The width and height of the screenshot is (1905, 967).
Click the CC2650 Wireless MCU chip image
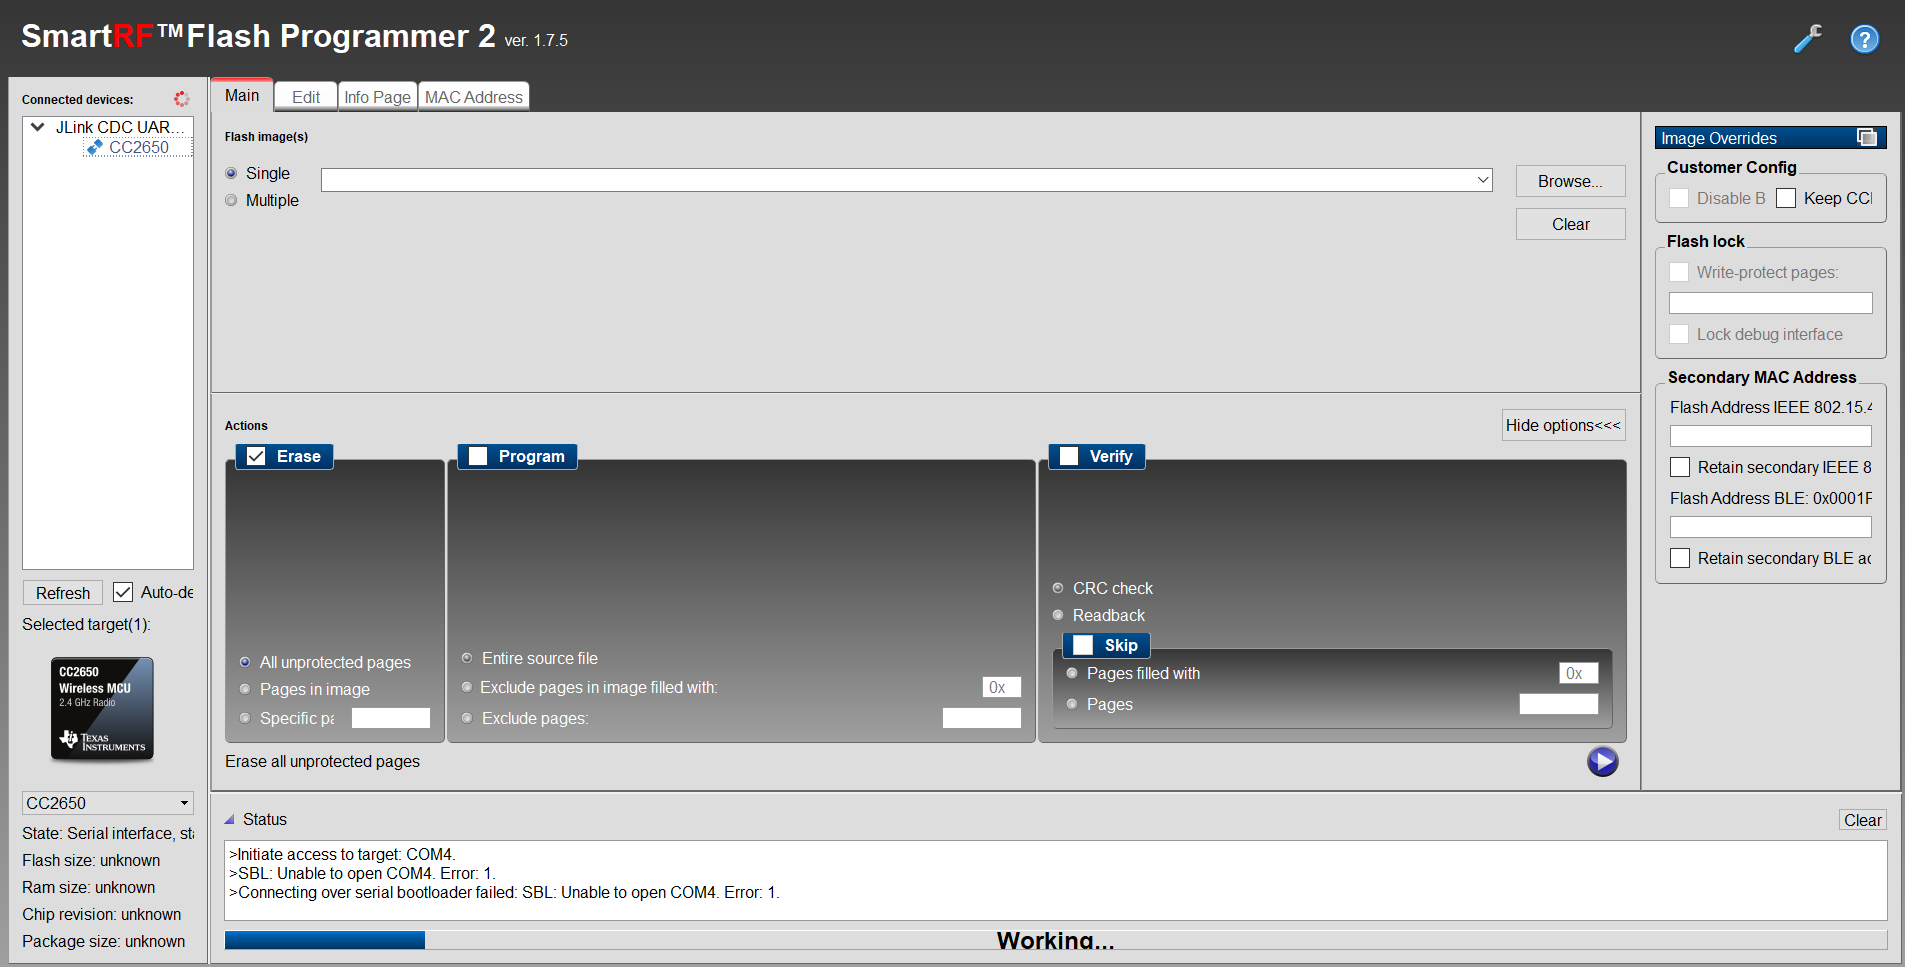[102, 709]
